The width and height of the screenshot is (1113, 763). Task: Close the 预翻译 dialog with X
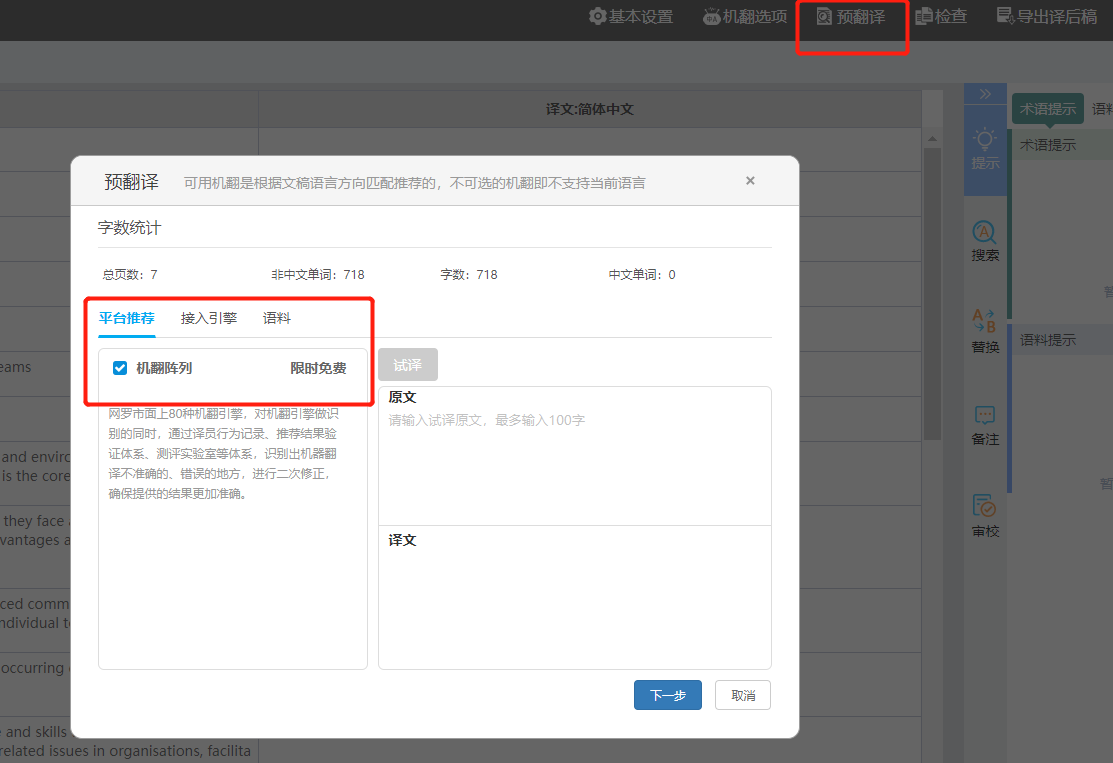click(750, 181)
